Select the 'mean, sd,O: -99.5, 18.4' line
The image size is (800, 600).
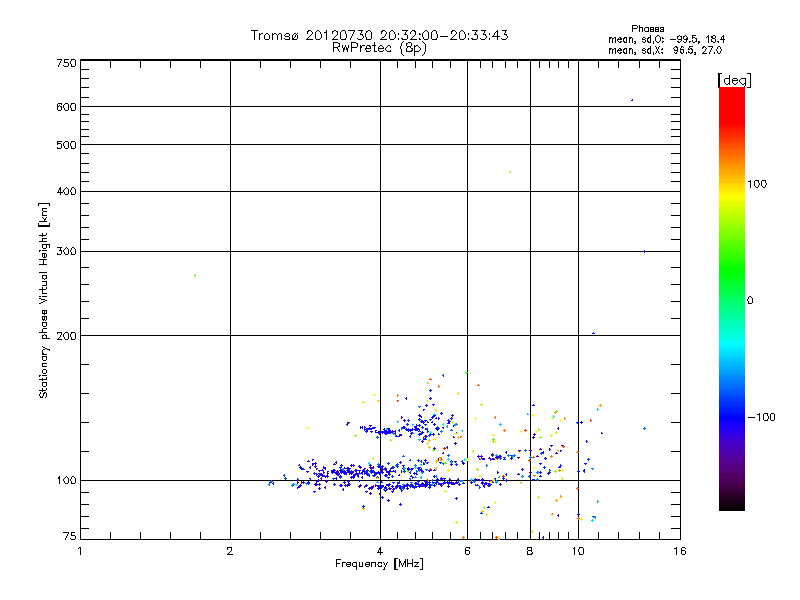point(666,39)
